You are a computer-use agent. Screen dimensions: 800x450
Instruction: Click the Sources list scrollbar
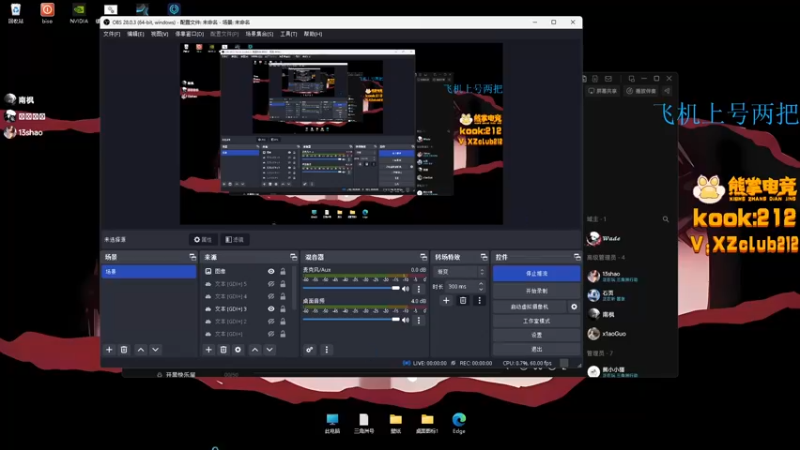(x=295, y=288)
